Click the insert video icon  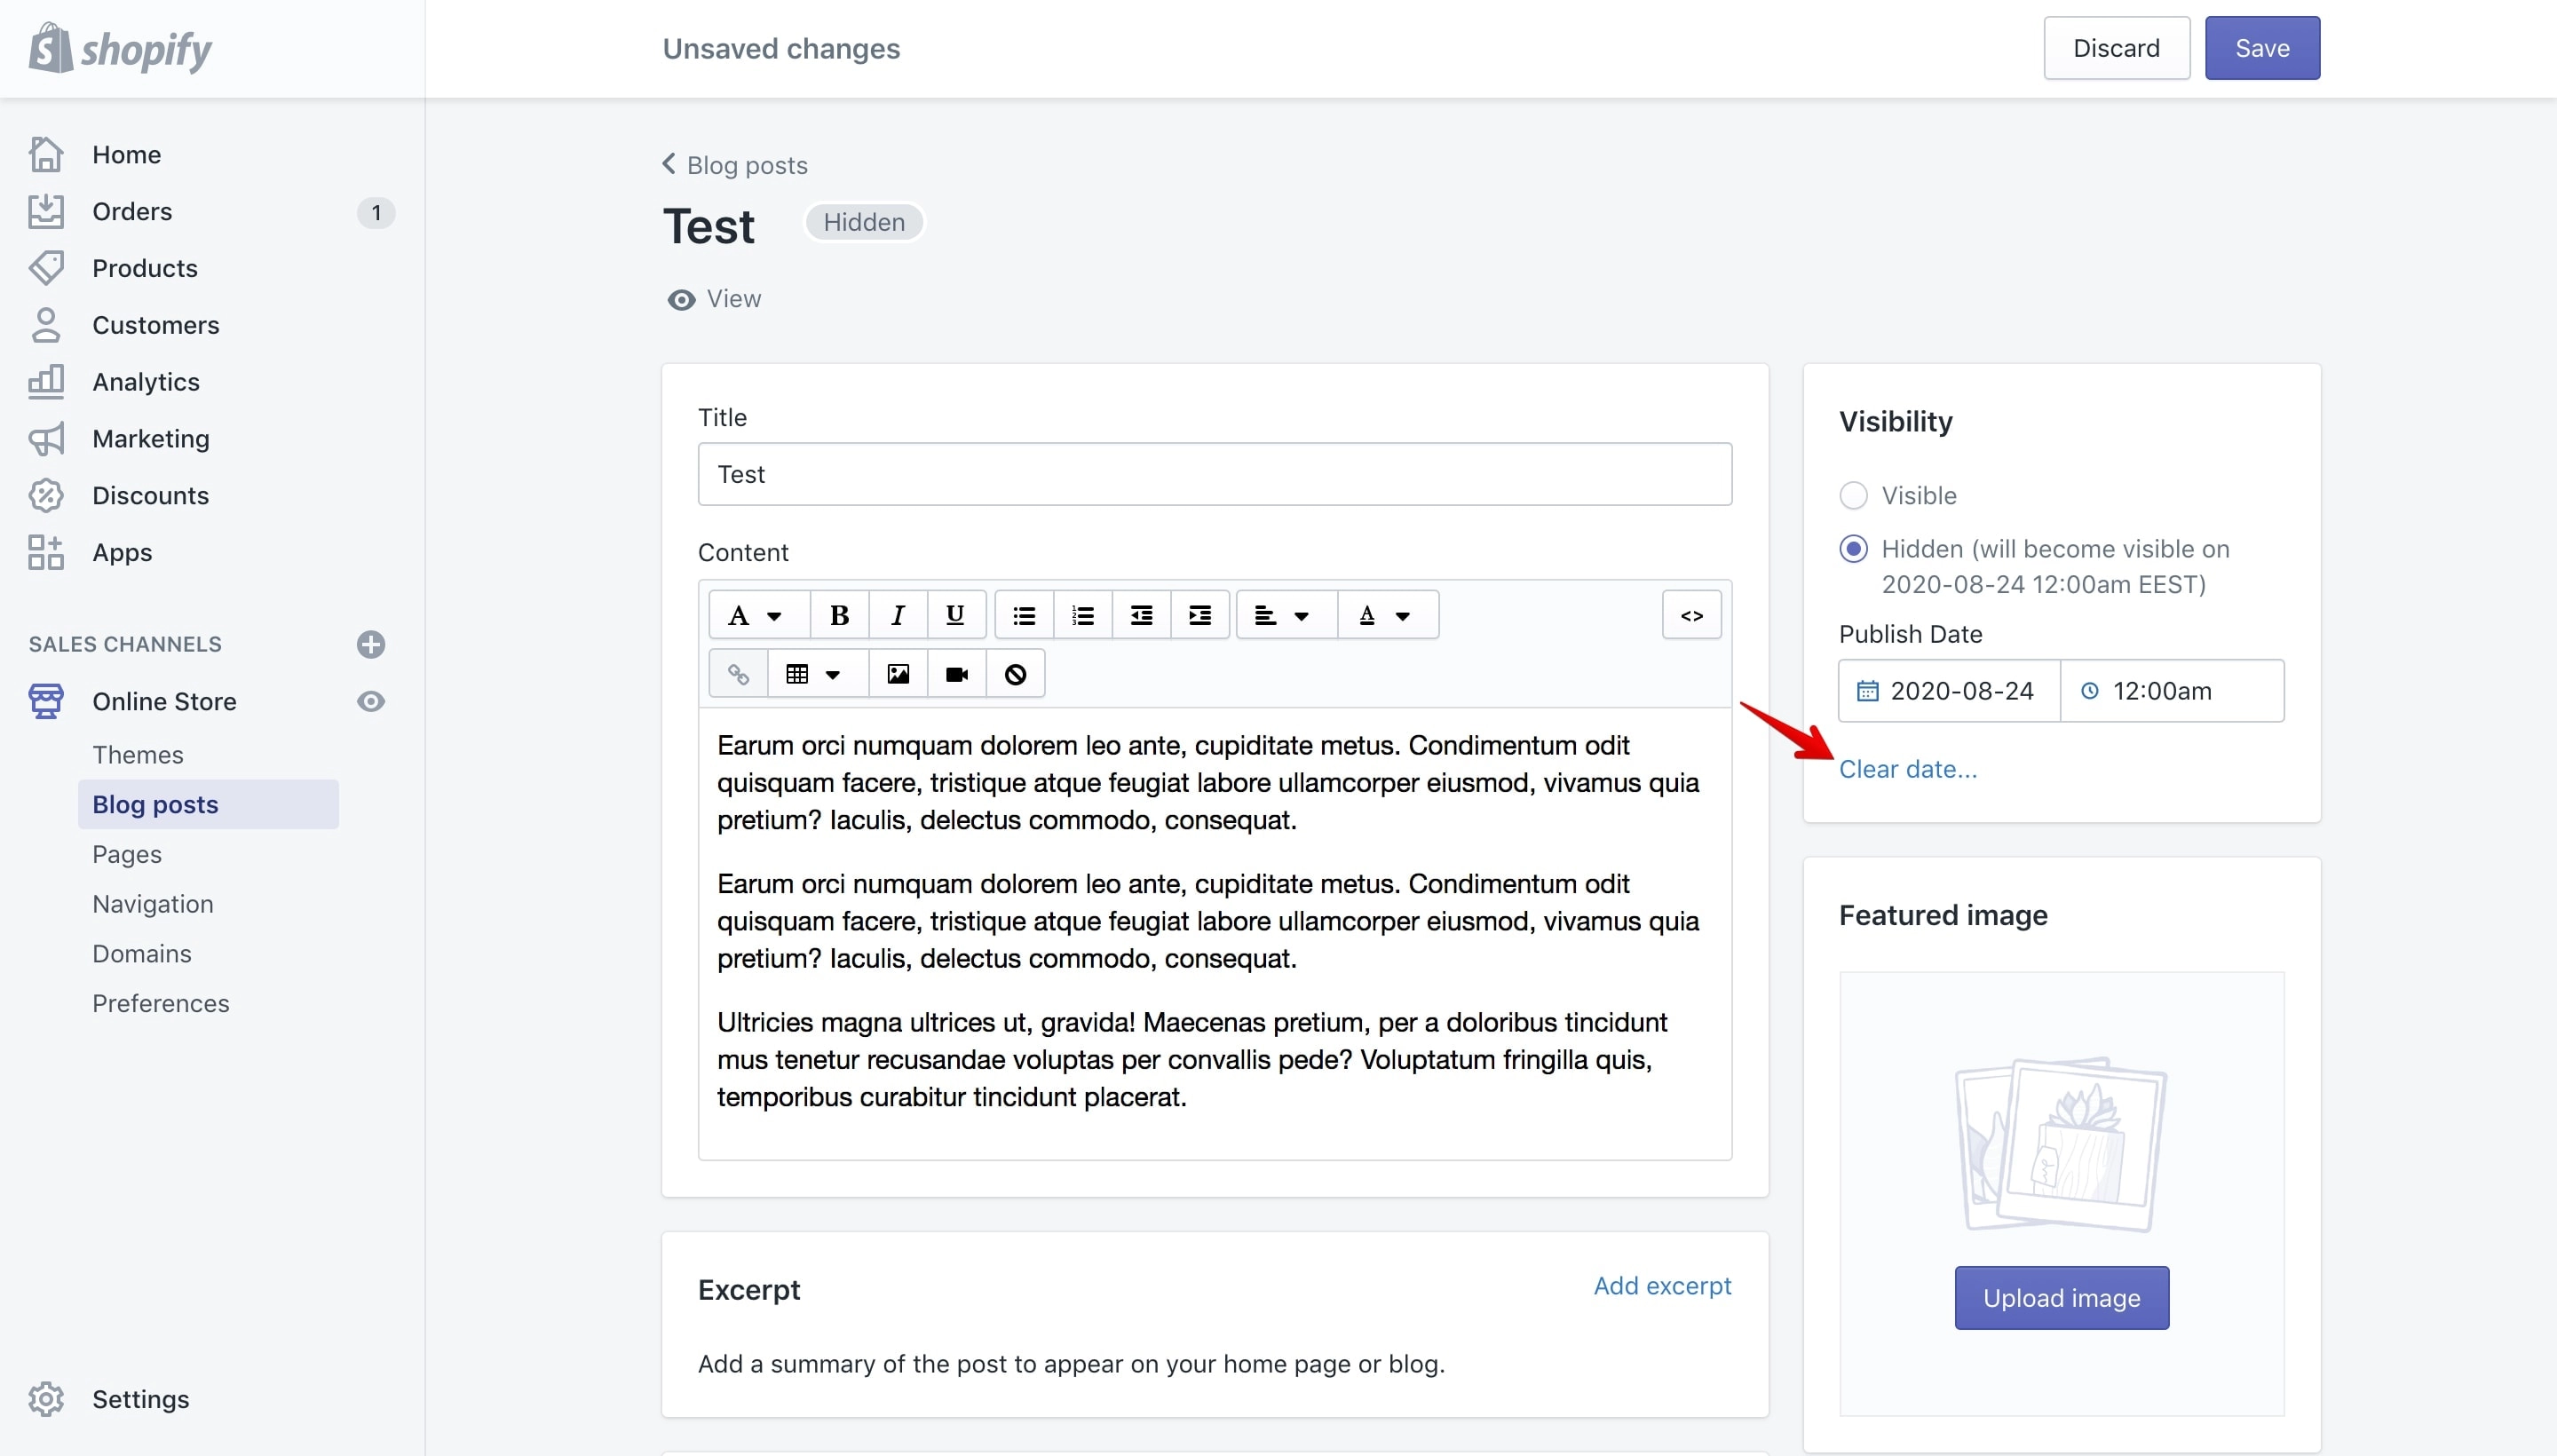point(957,674)
